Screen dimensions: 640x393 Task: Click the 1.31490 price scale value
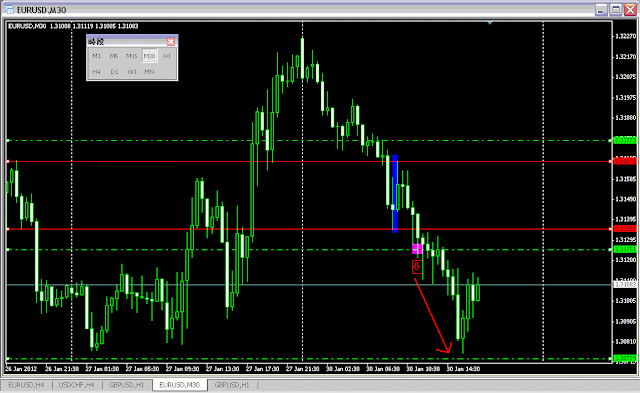point(625,199)
